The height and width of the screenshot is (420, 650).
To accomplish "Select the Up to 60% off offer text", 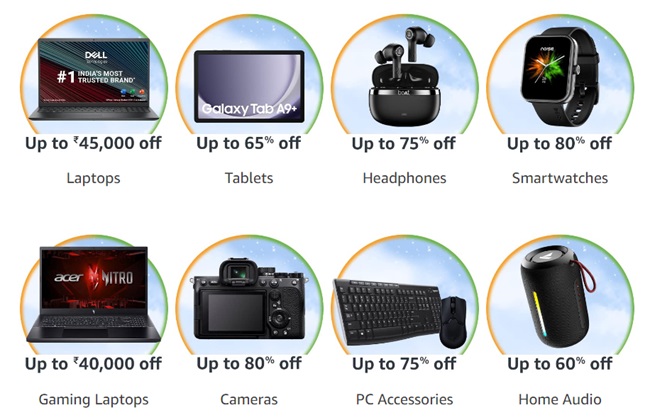I will (x=560, y=364).
